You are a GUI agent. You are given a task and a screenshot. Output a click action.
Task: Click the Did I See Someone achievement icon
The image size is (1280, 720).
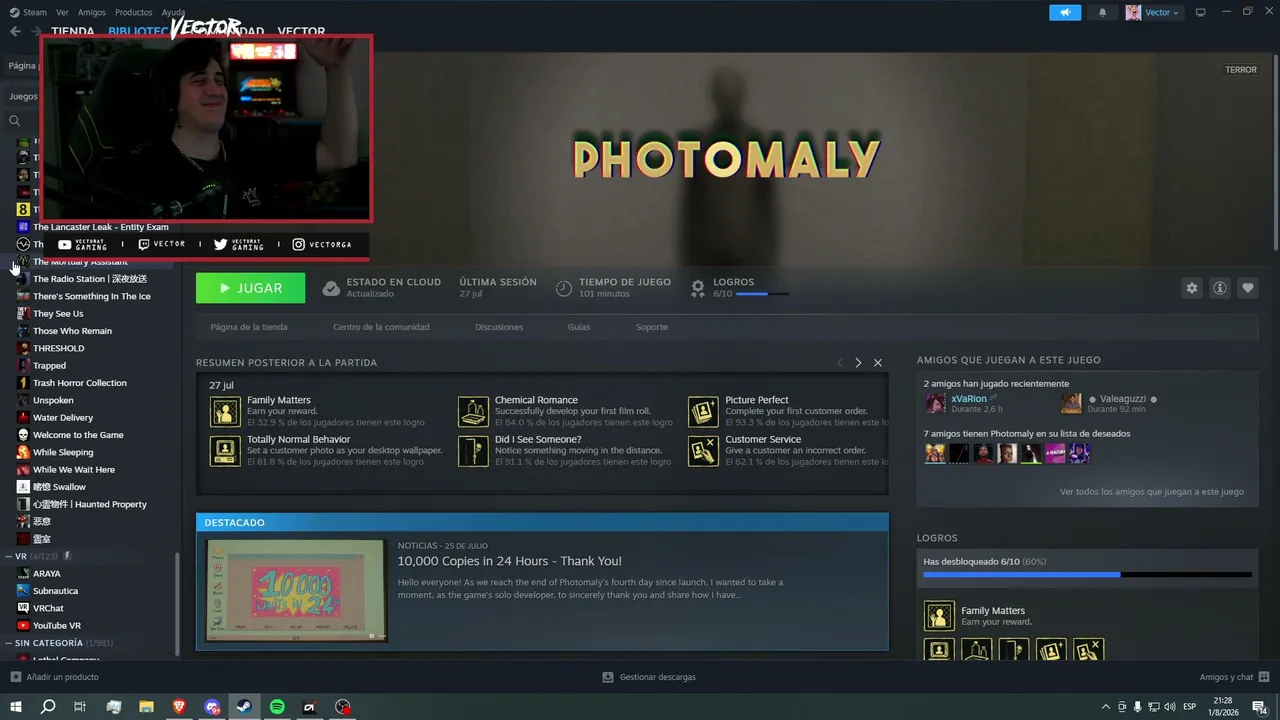coord(473,451)
